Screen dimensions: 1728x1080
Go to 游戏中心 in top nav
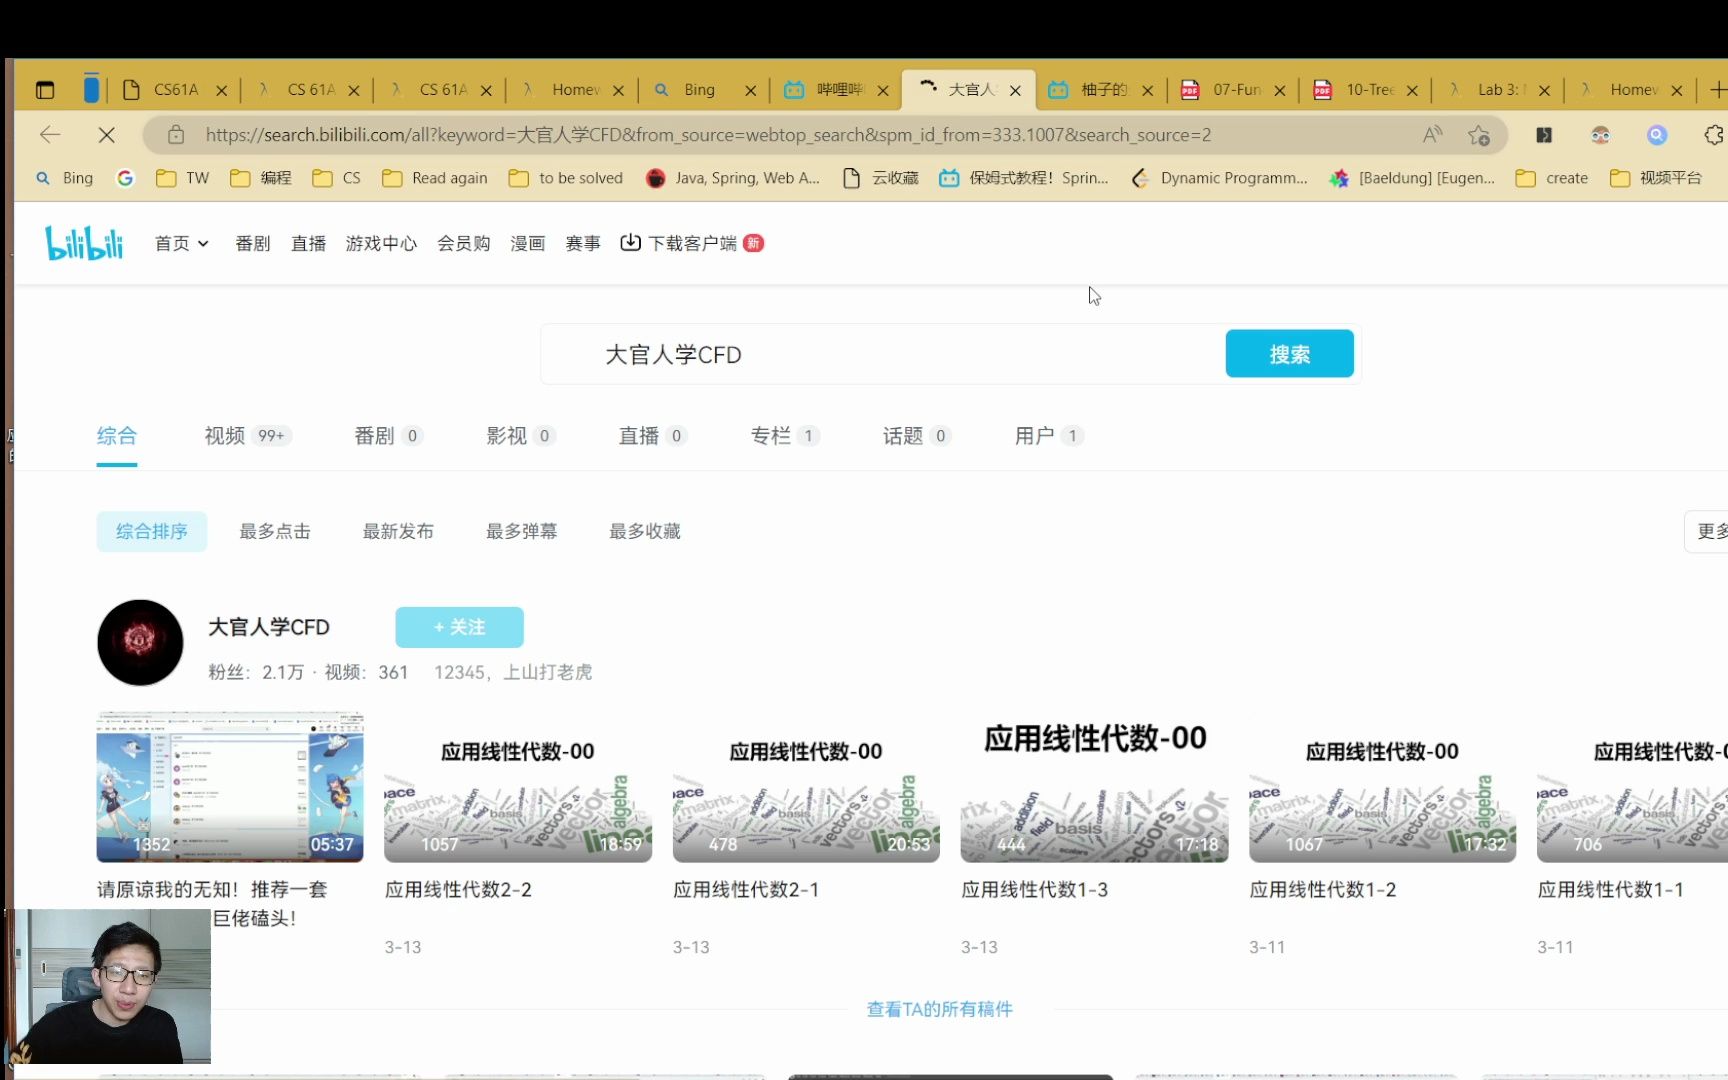381,243
